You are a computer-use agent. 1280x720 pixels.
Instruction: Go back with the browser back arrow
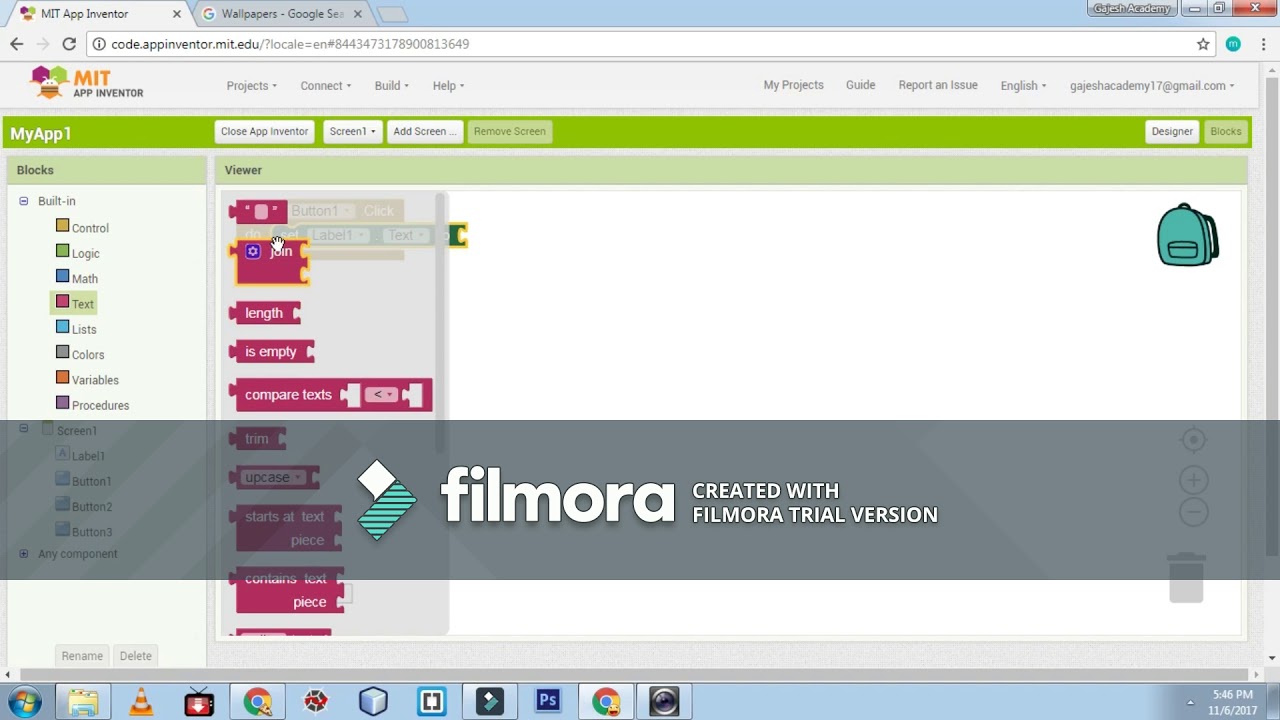(16, 44)
